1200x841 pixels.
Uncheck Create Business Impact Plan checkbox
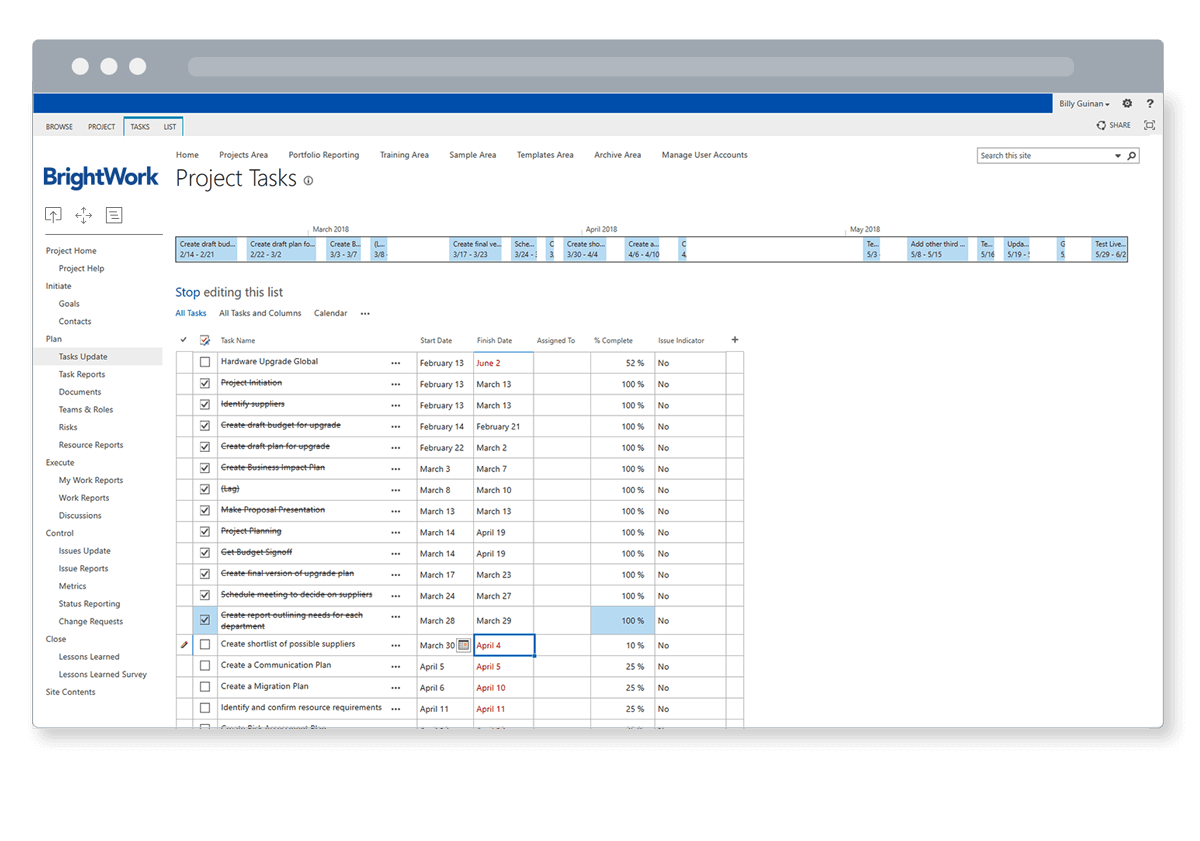(x=205, y=468)
